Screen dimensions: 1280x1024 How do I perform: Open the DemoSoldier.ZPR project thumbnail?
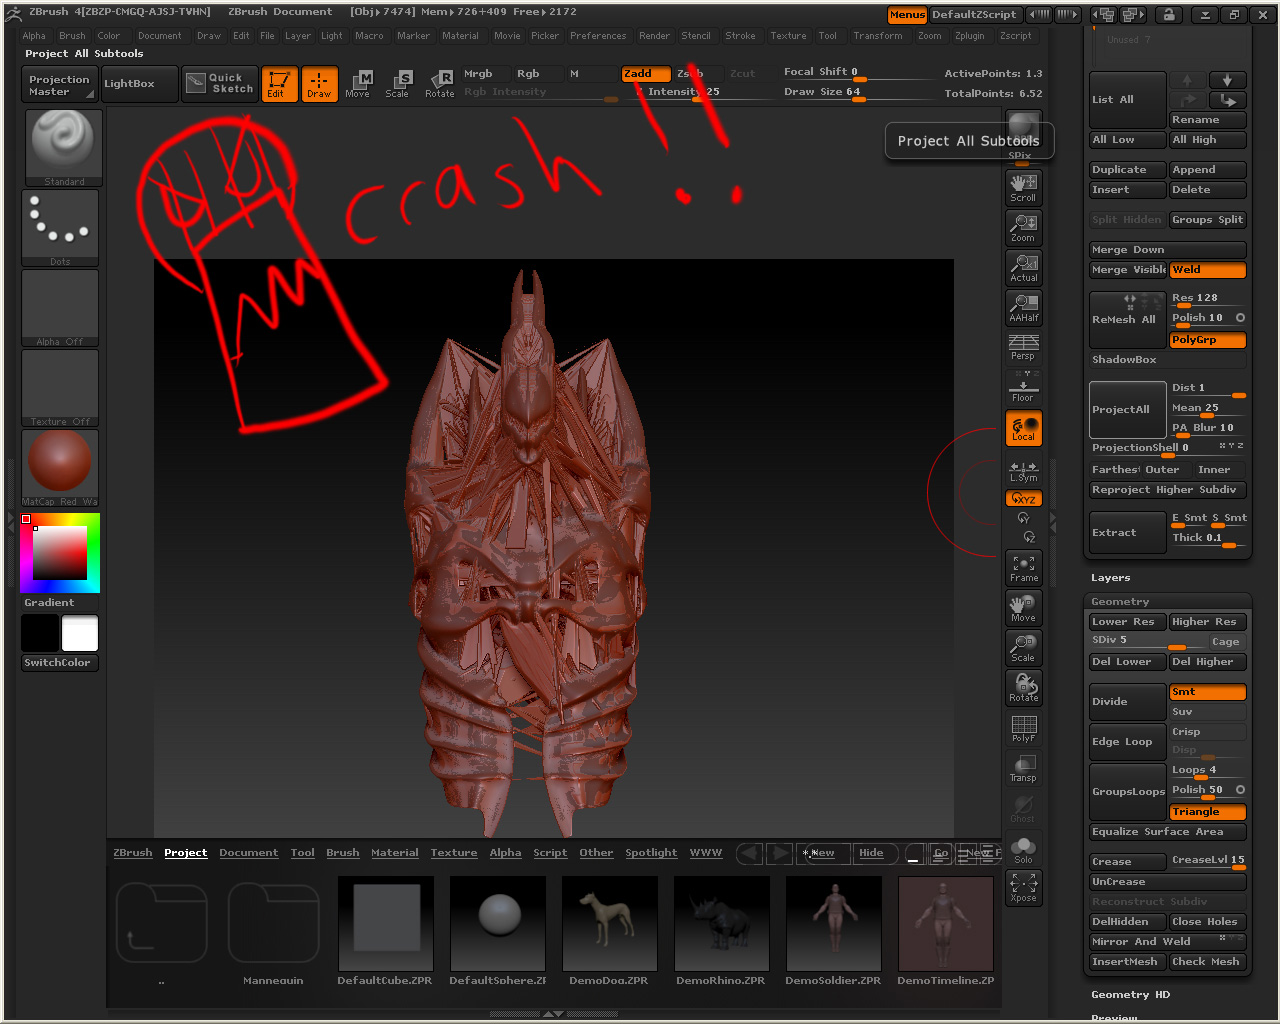point(833,922)
